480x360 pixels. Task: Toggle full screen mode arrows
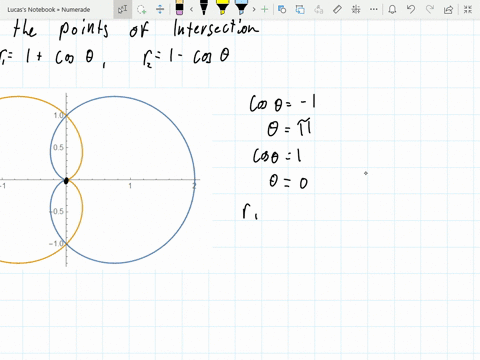(x=468, y=9)
